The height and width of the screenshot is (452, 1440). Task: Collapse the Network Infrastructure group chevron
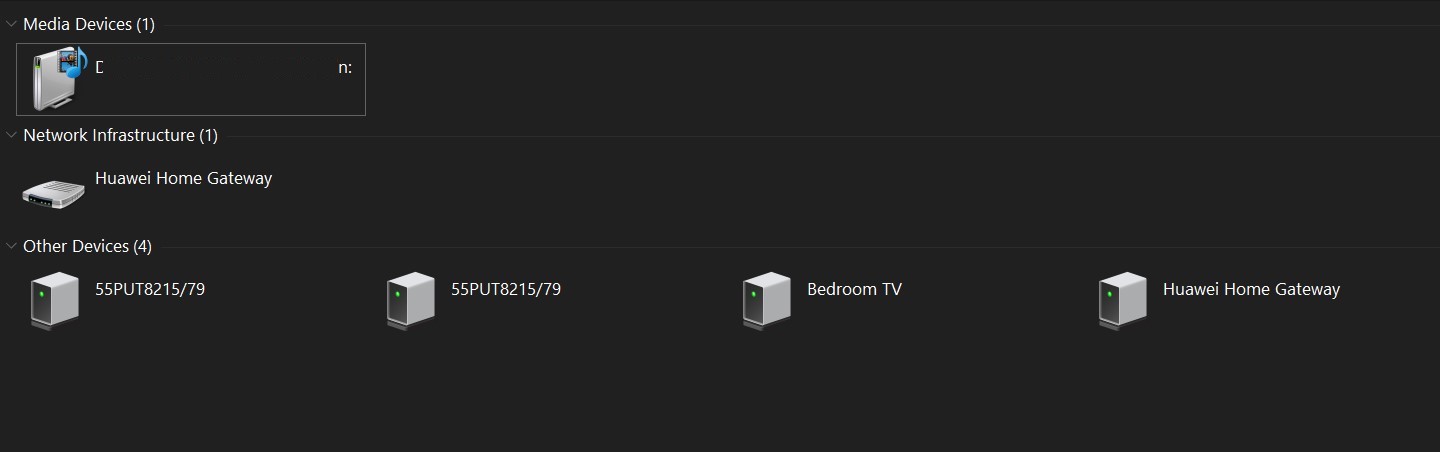11,135
